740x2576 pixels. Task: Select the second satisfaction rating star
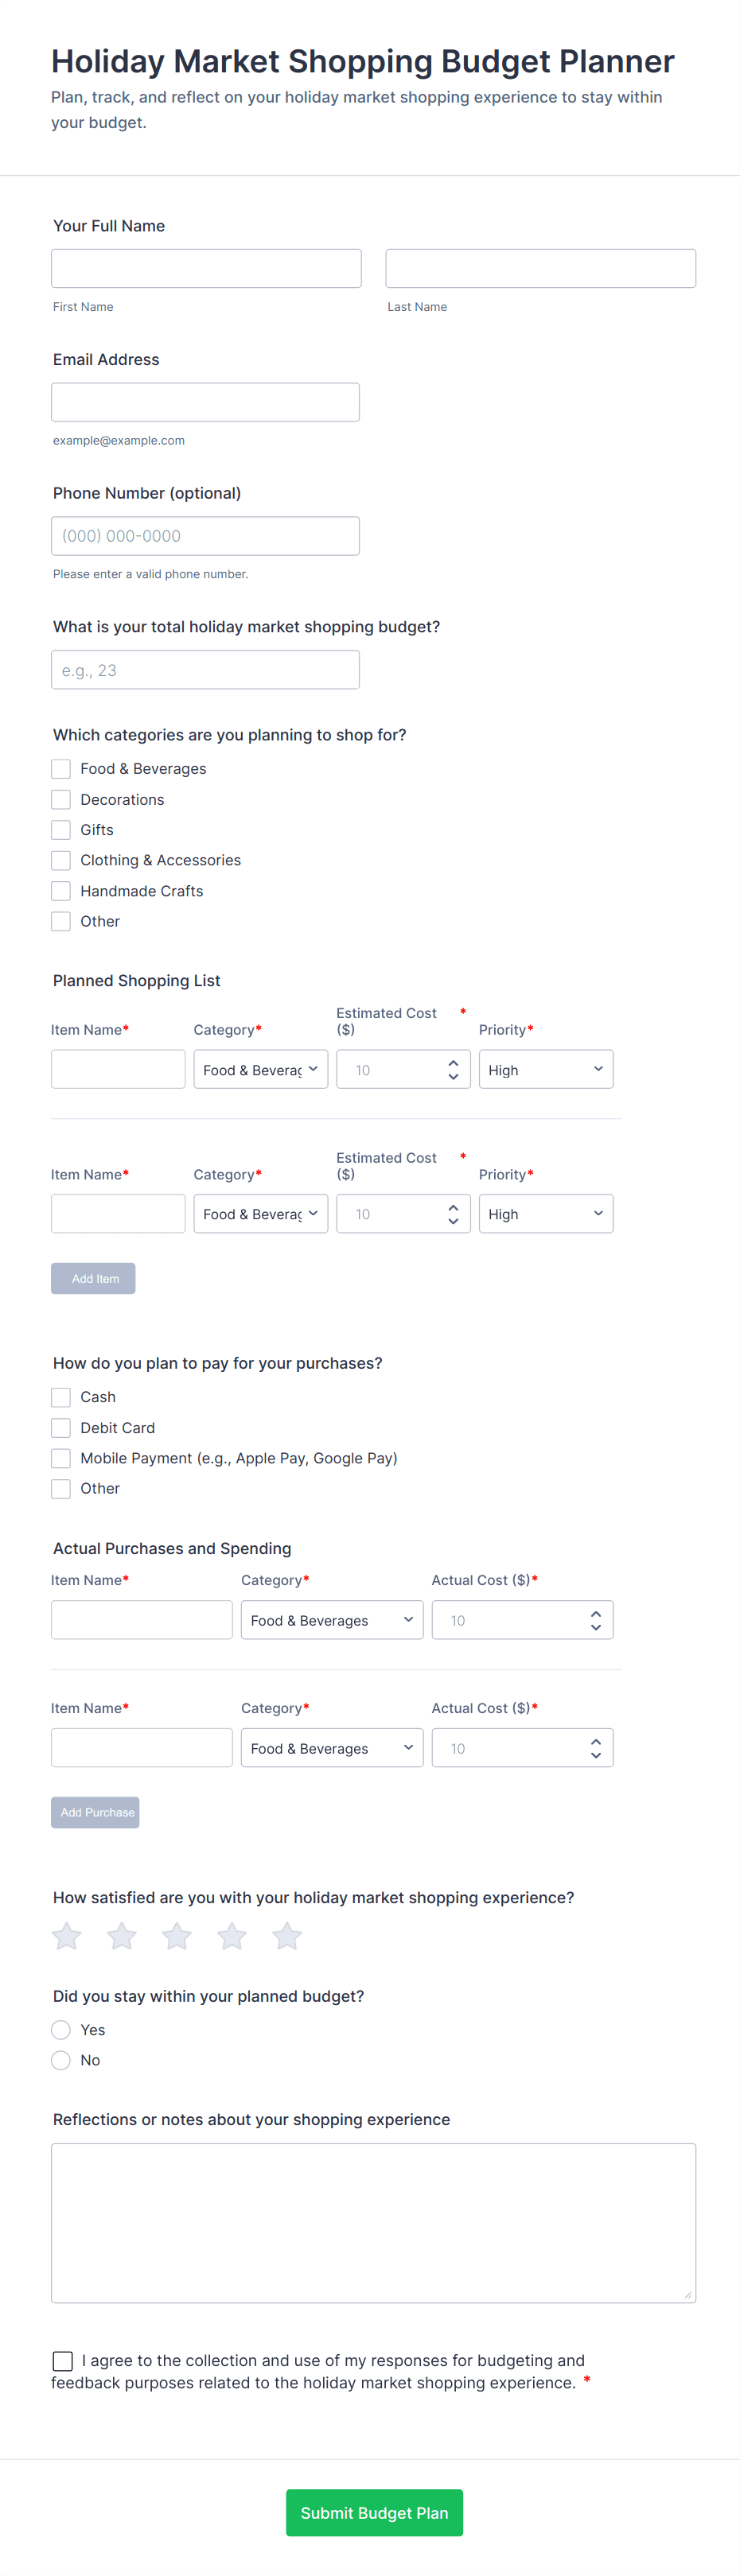pyautogui.click(x=122, y=1936)
